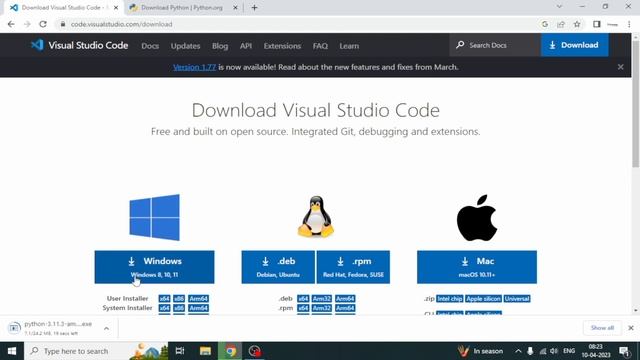
Task: Expand python download options chevron
Action: click(106, 328)
